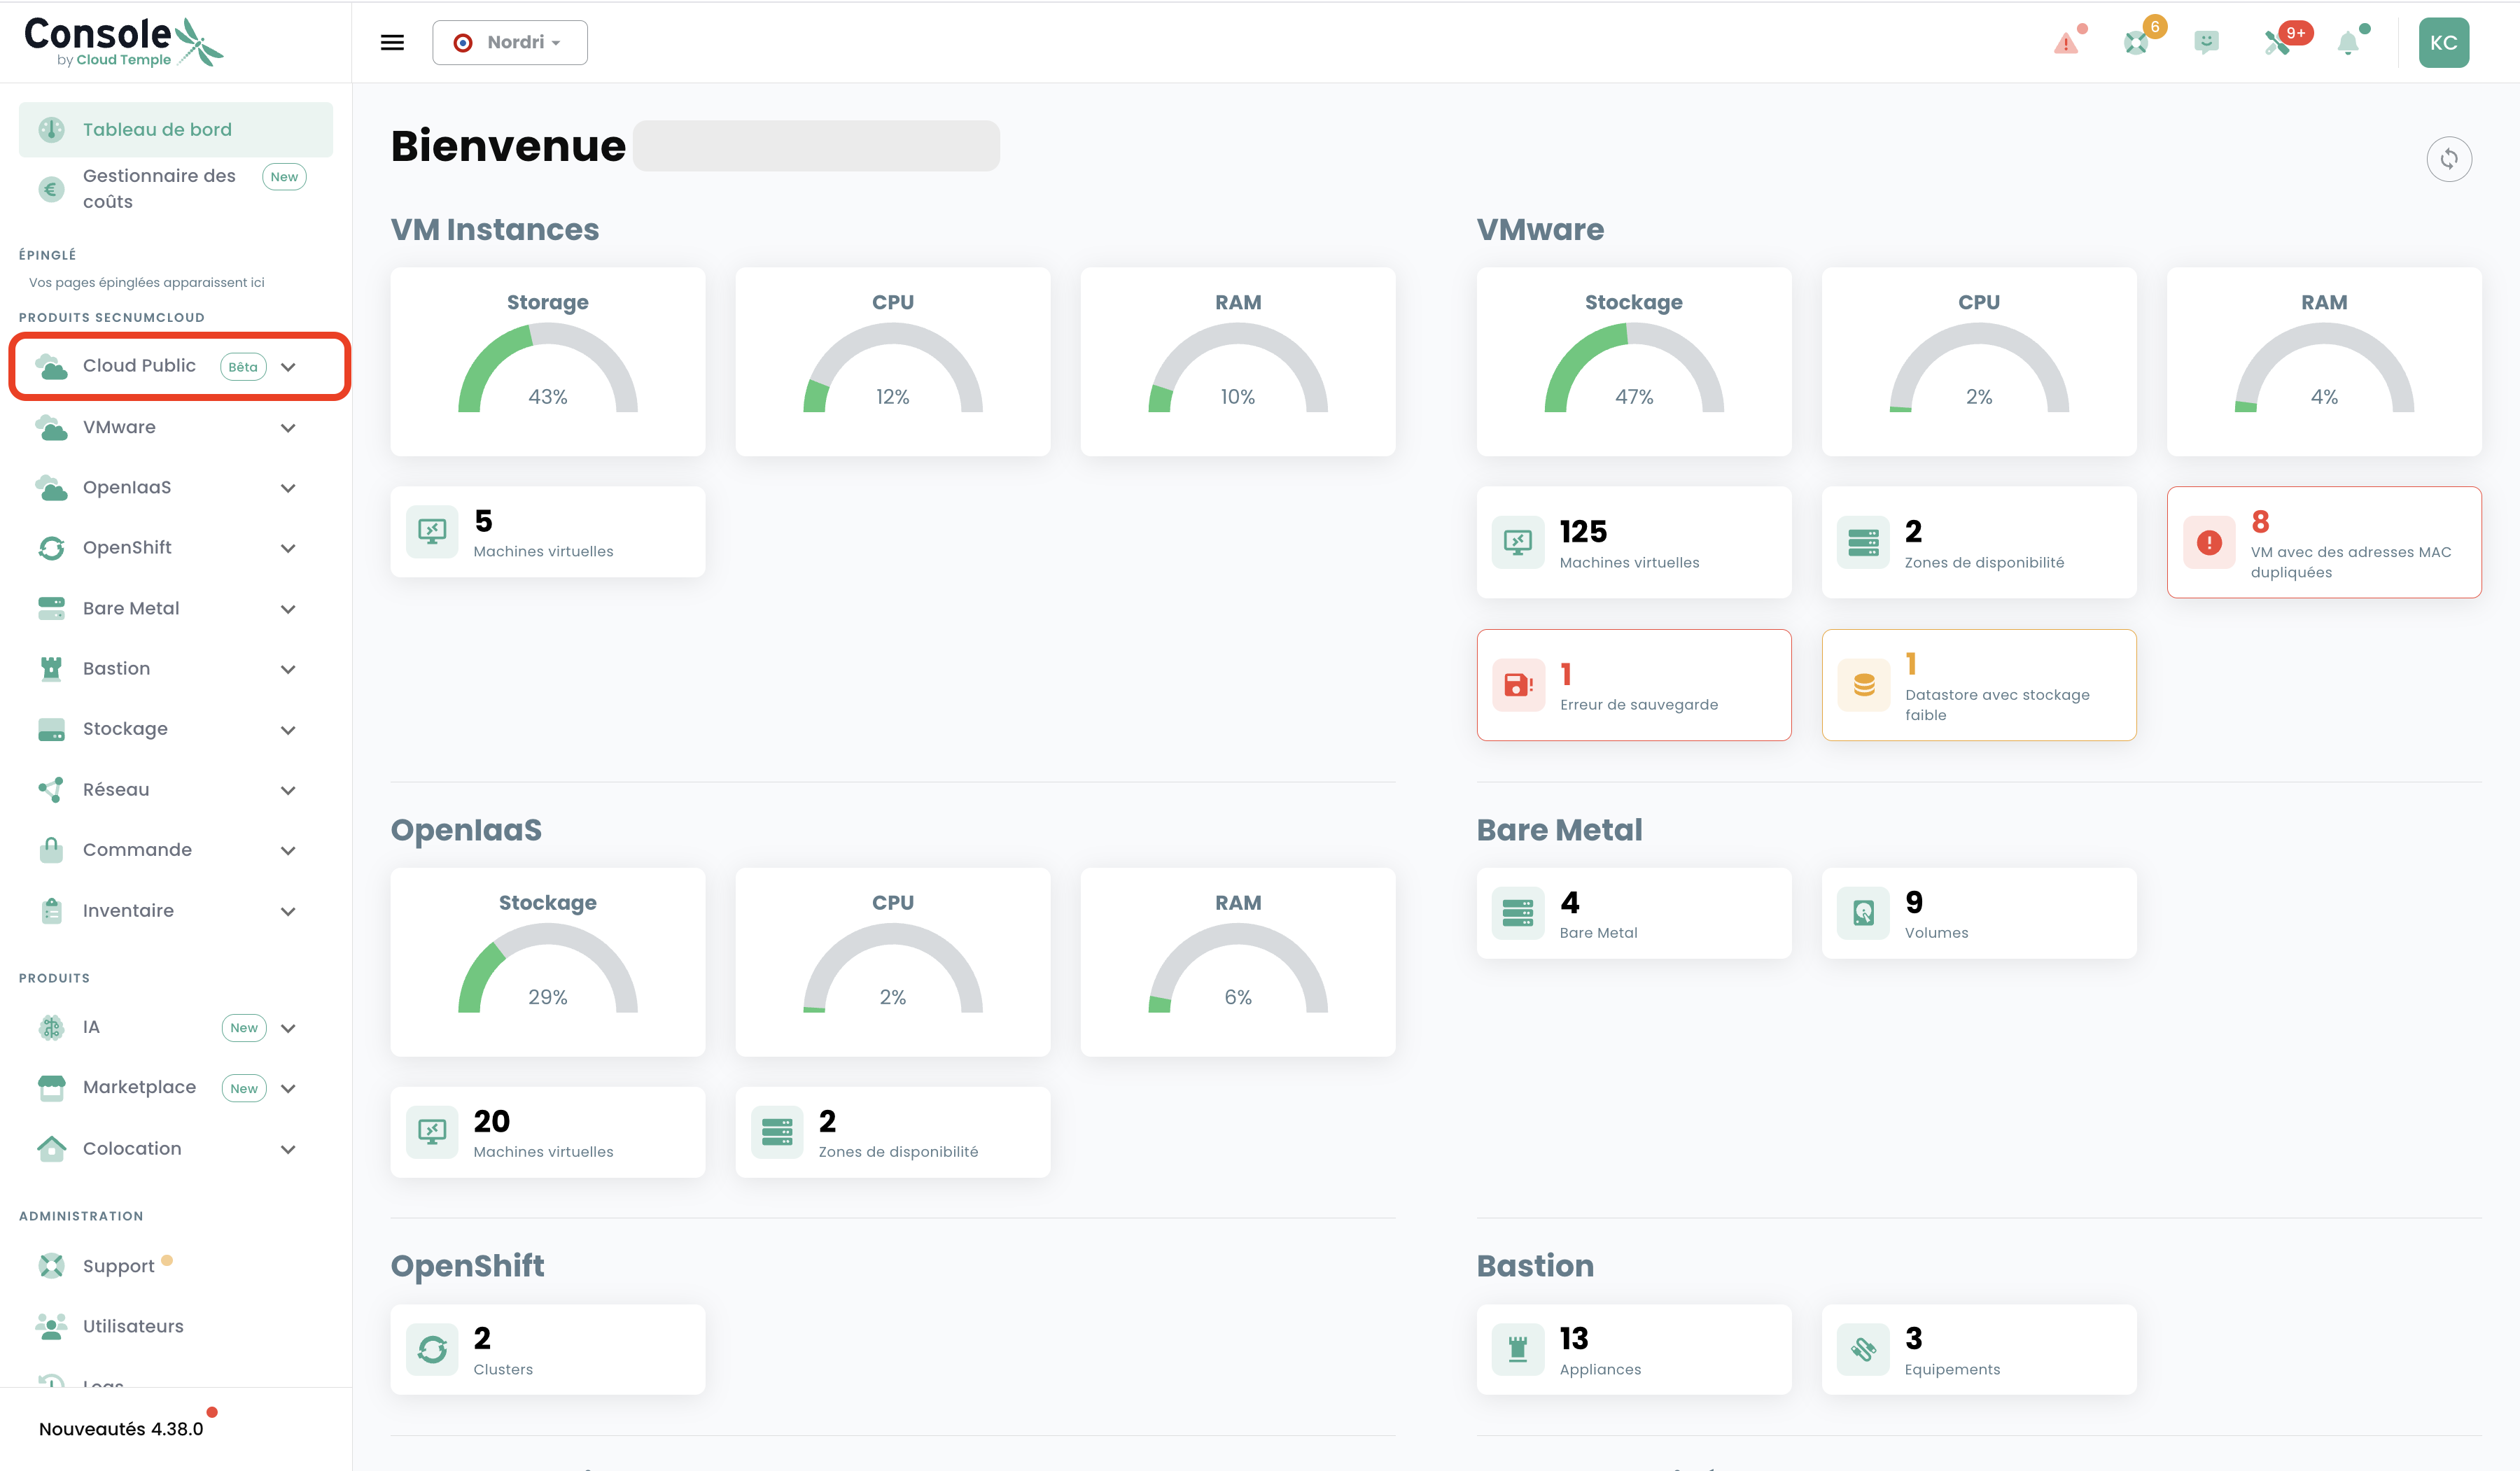The height and width of the screenshot is (1471, 2520).
Task: Click the Bêta badge next to Cloud Public
Action: (x=243, y=366)
